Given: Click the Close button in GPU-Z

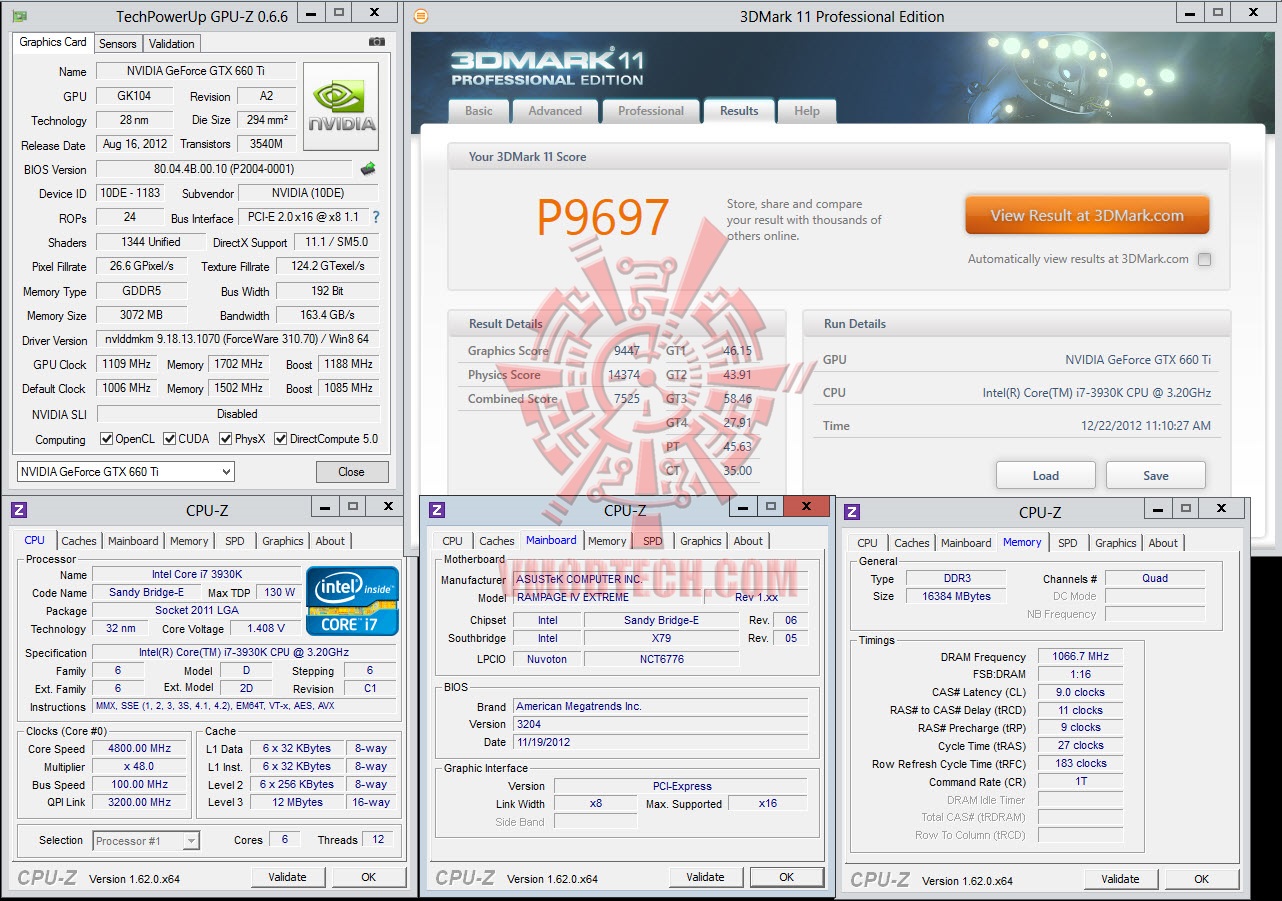Looking at the screenshot, I should 351,472.
